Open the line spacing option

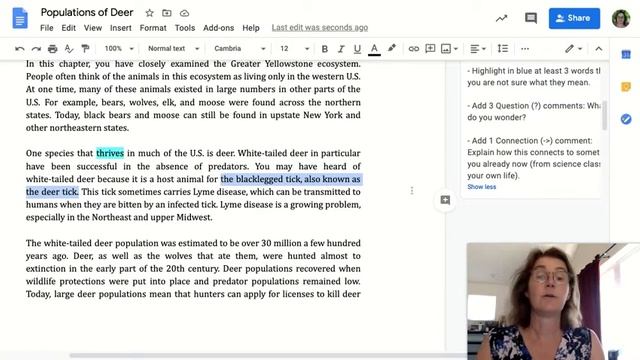click(503, 49)
